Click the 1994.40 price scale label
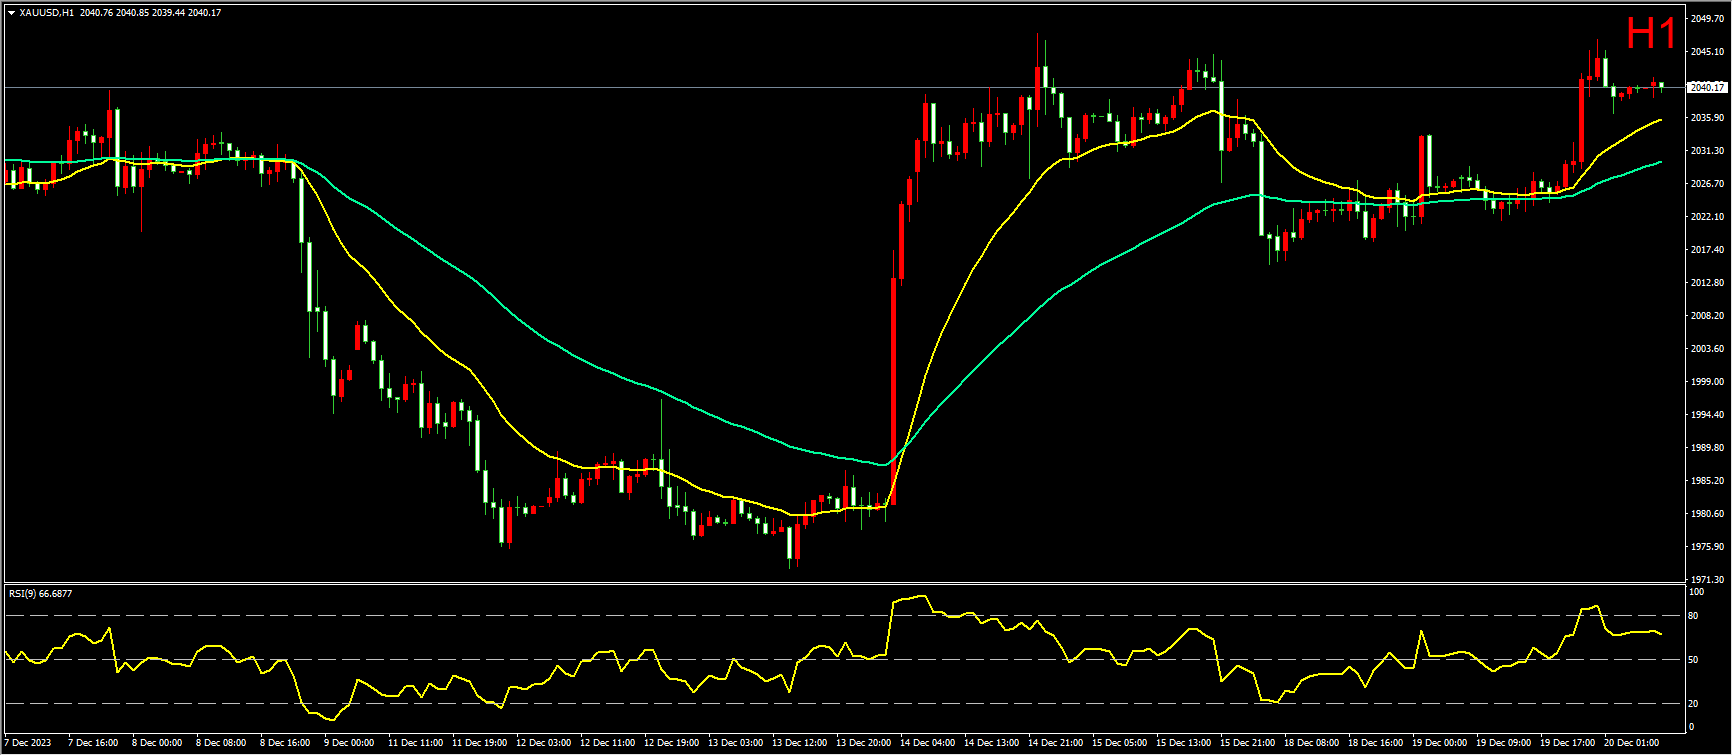 click(x=1708, y=414)
